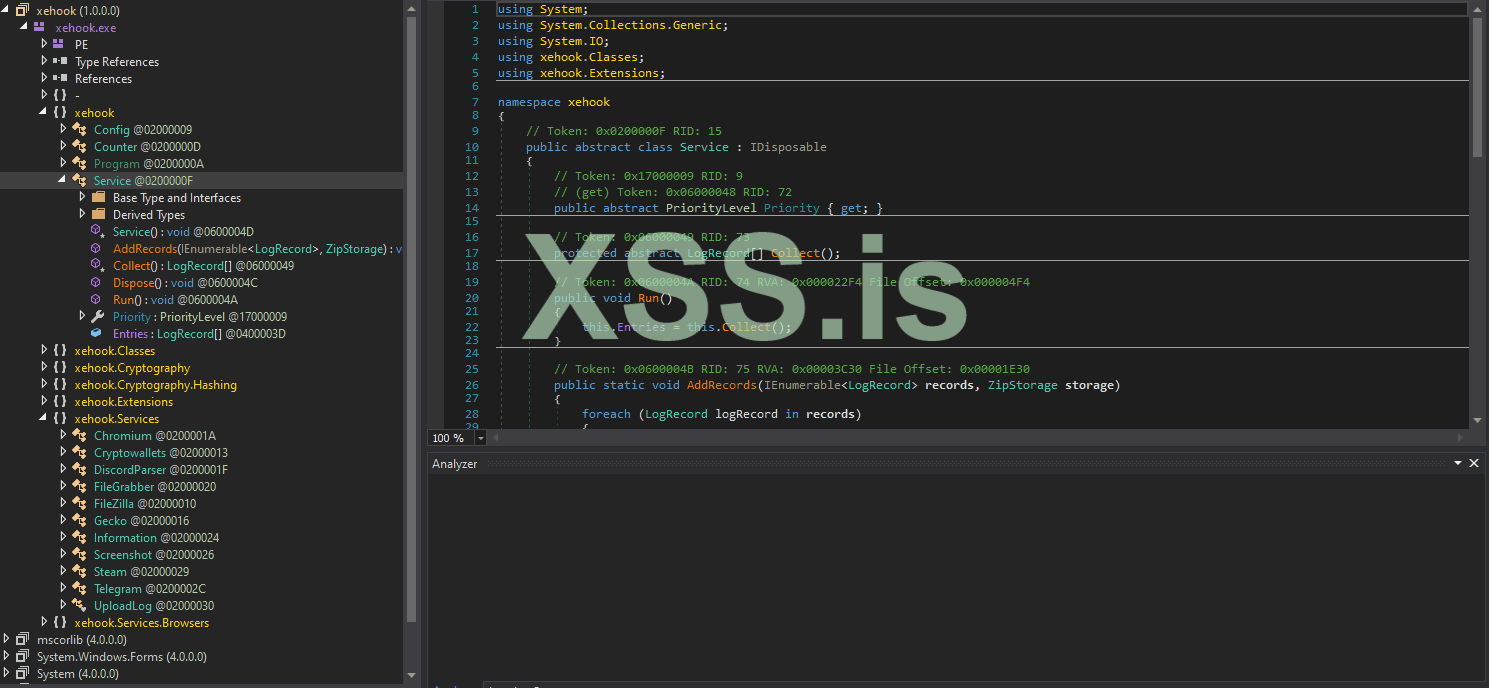
Task: Click the PE node icon
Action: [60, 44]
